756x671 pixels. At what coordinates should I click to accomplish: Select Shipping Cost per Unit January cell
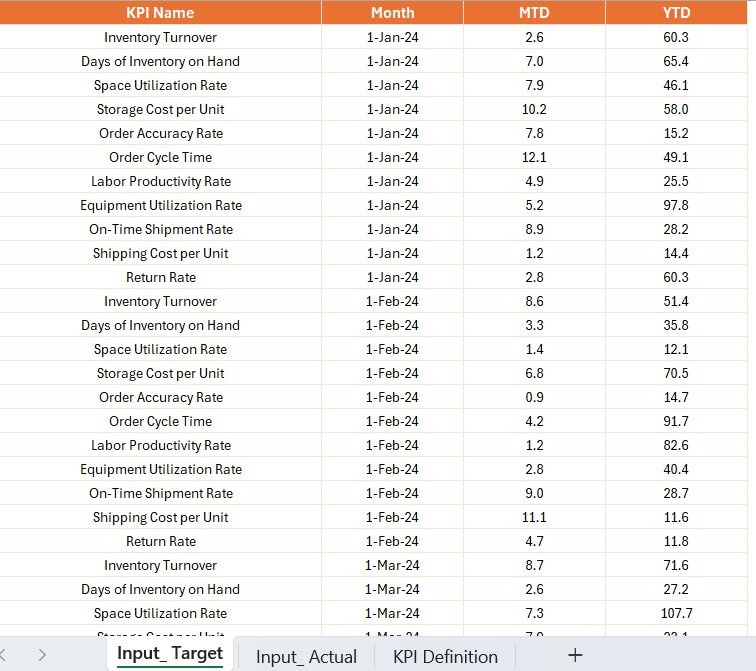[160, 253]
